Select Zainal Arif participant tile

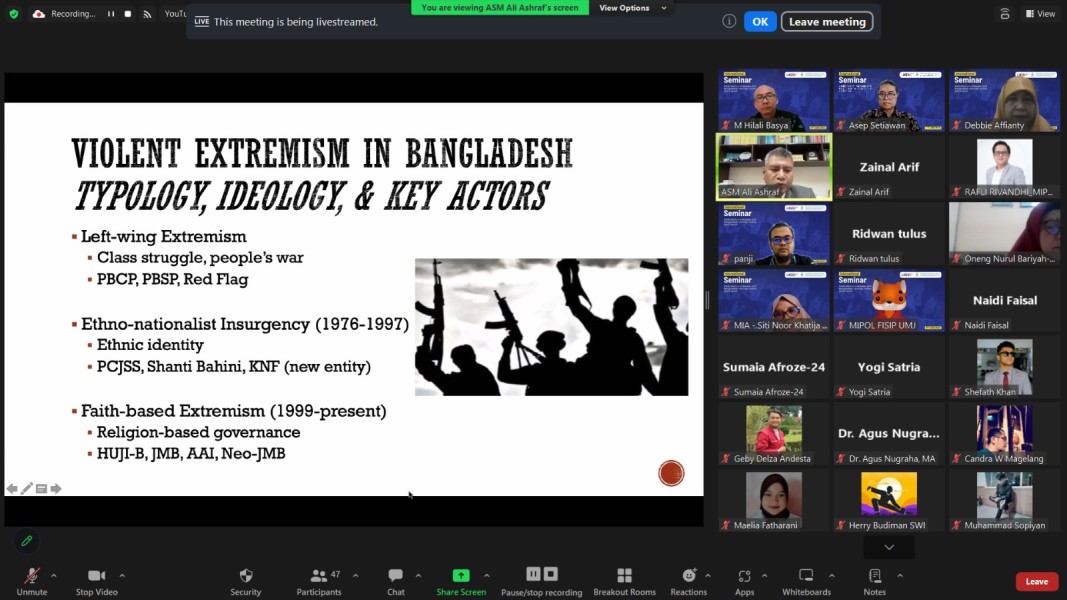point(889,167)
